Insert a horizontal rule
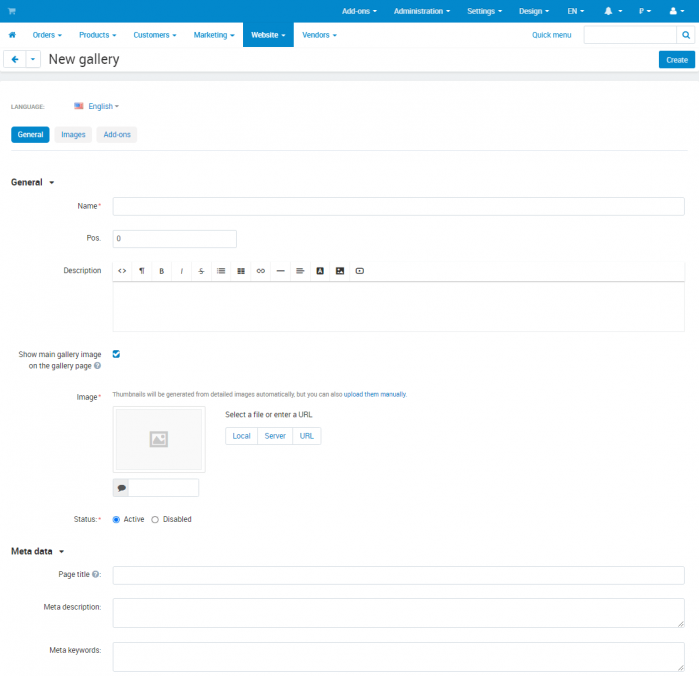 280,271
